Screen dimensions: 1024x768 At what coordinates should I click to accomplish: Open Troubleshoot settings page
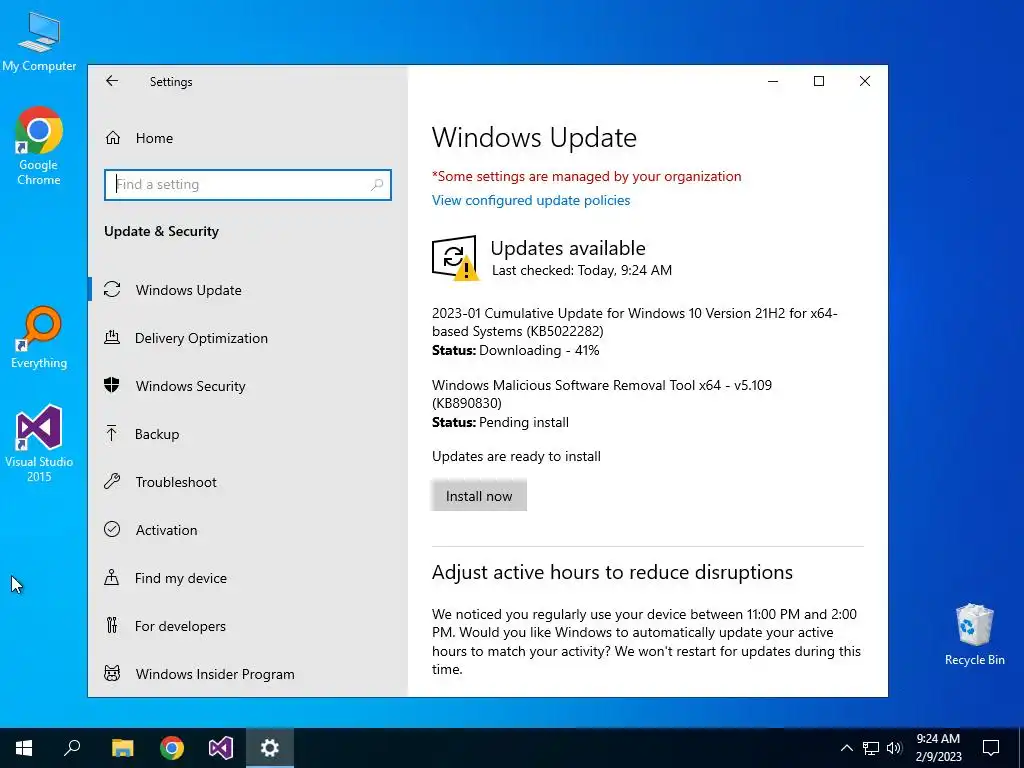coord(176,482)
